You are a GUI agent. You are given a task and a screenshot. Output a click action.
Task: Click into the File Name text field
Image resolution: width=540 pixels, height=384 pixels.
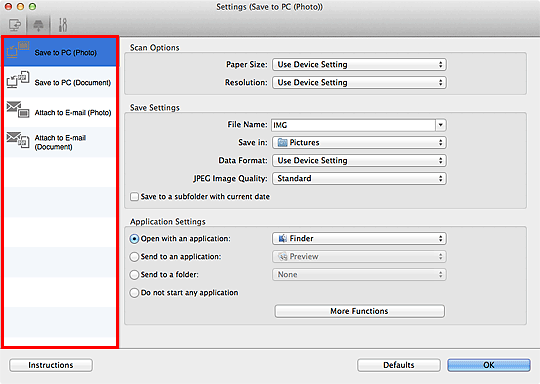point(353,125)
